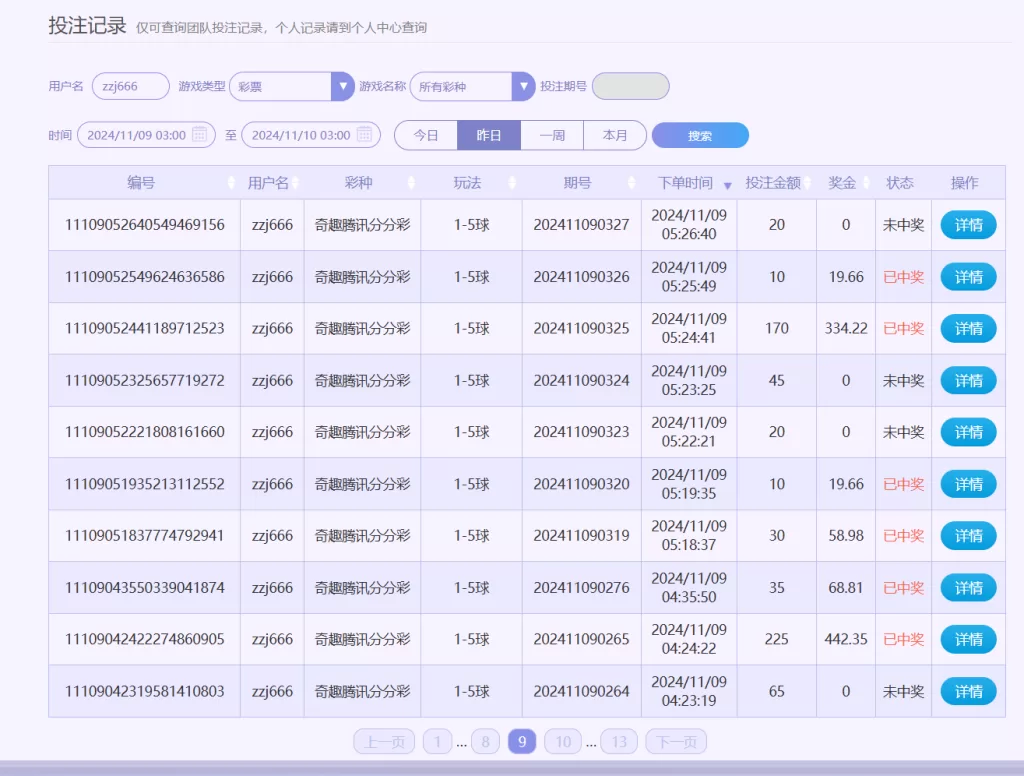
Task: Open the start time calendar icon
Action: click(200, 135)
